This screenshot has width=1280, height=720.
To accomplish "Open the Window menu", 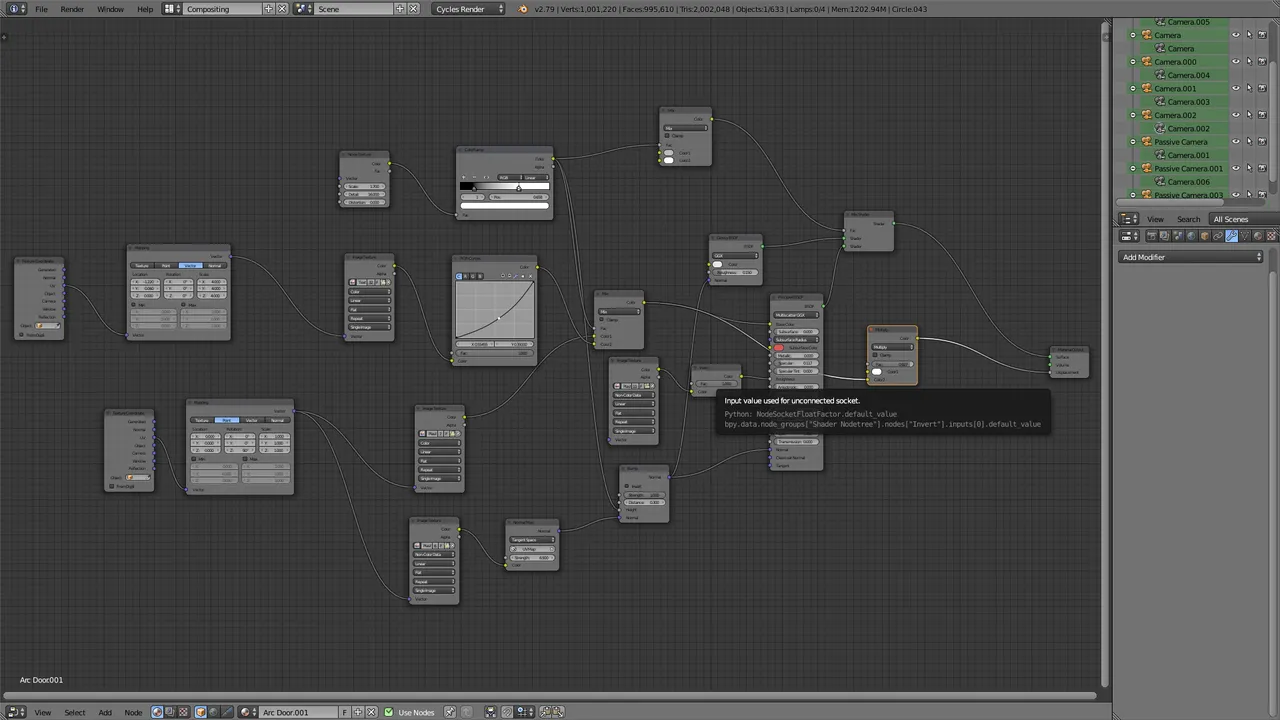I will (x=110, y=9).
